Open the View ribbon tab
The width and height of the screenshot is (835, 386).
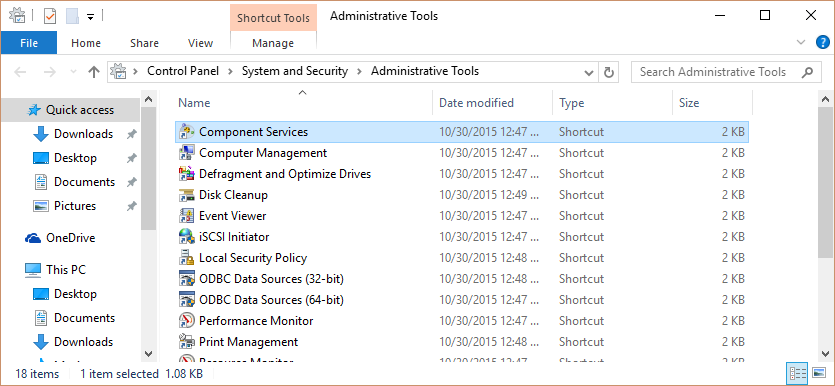(200, 43)
